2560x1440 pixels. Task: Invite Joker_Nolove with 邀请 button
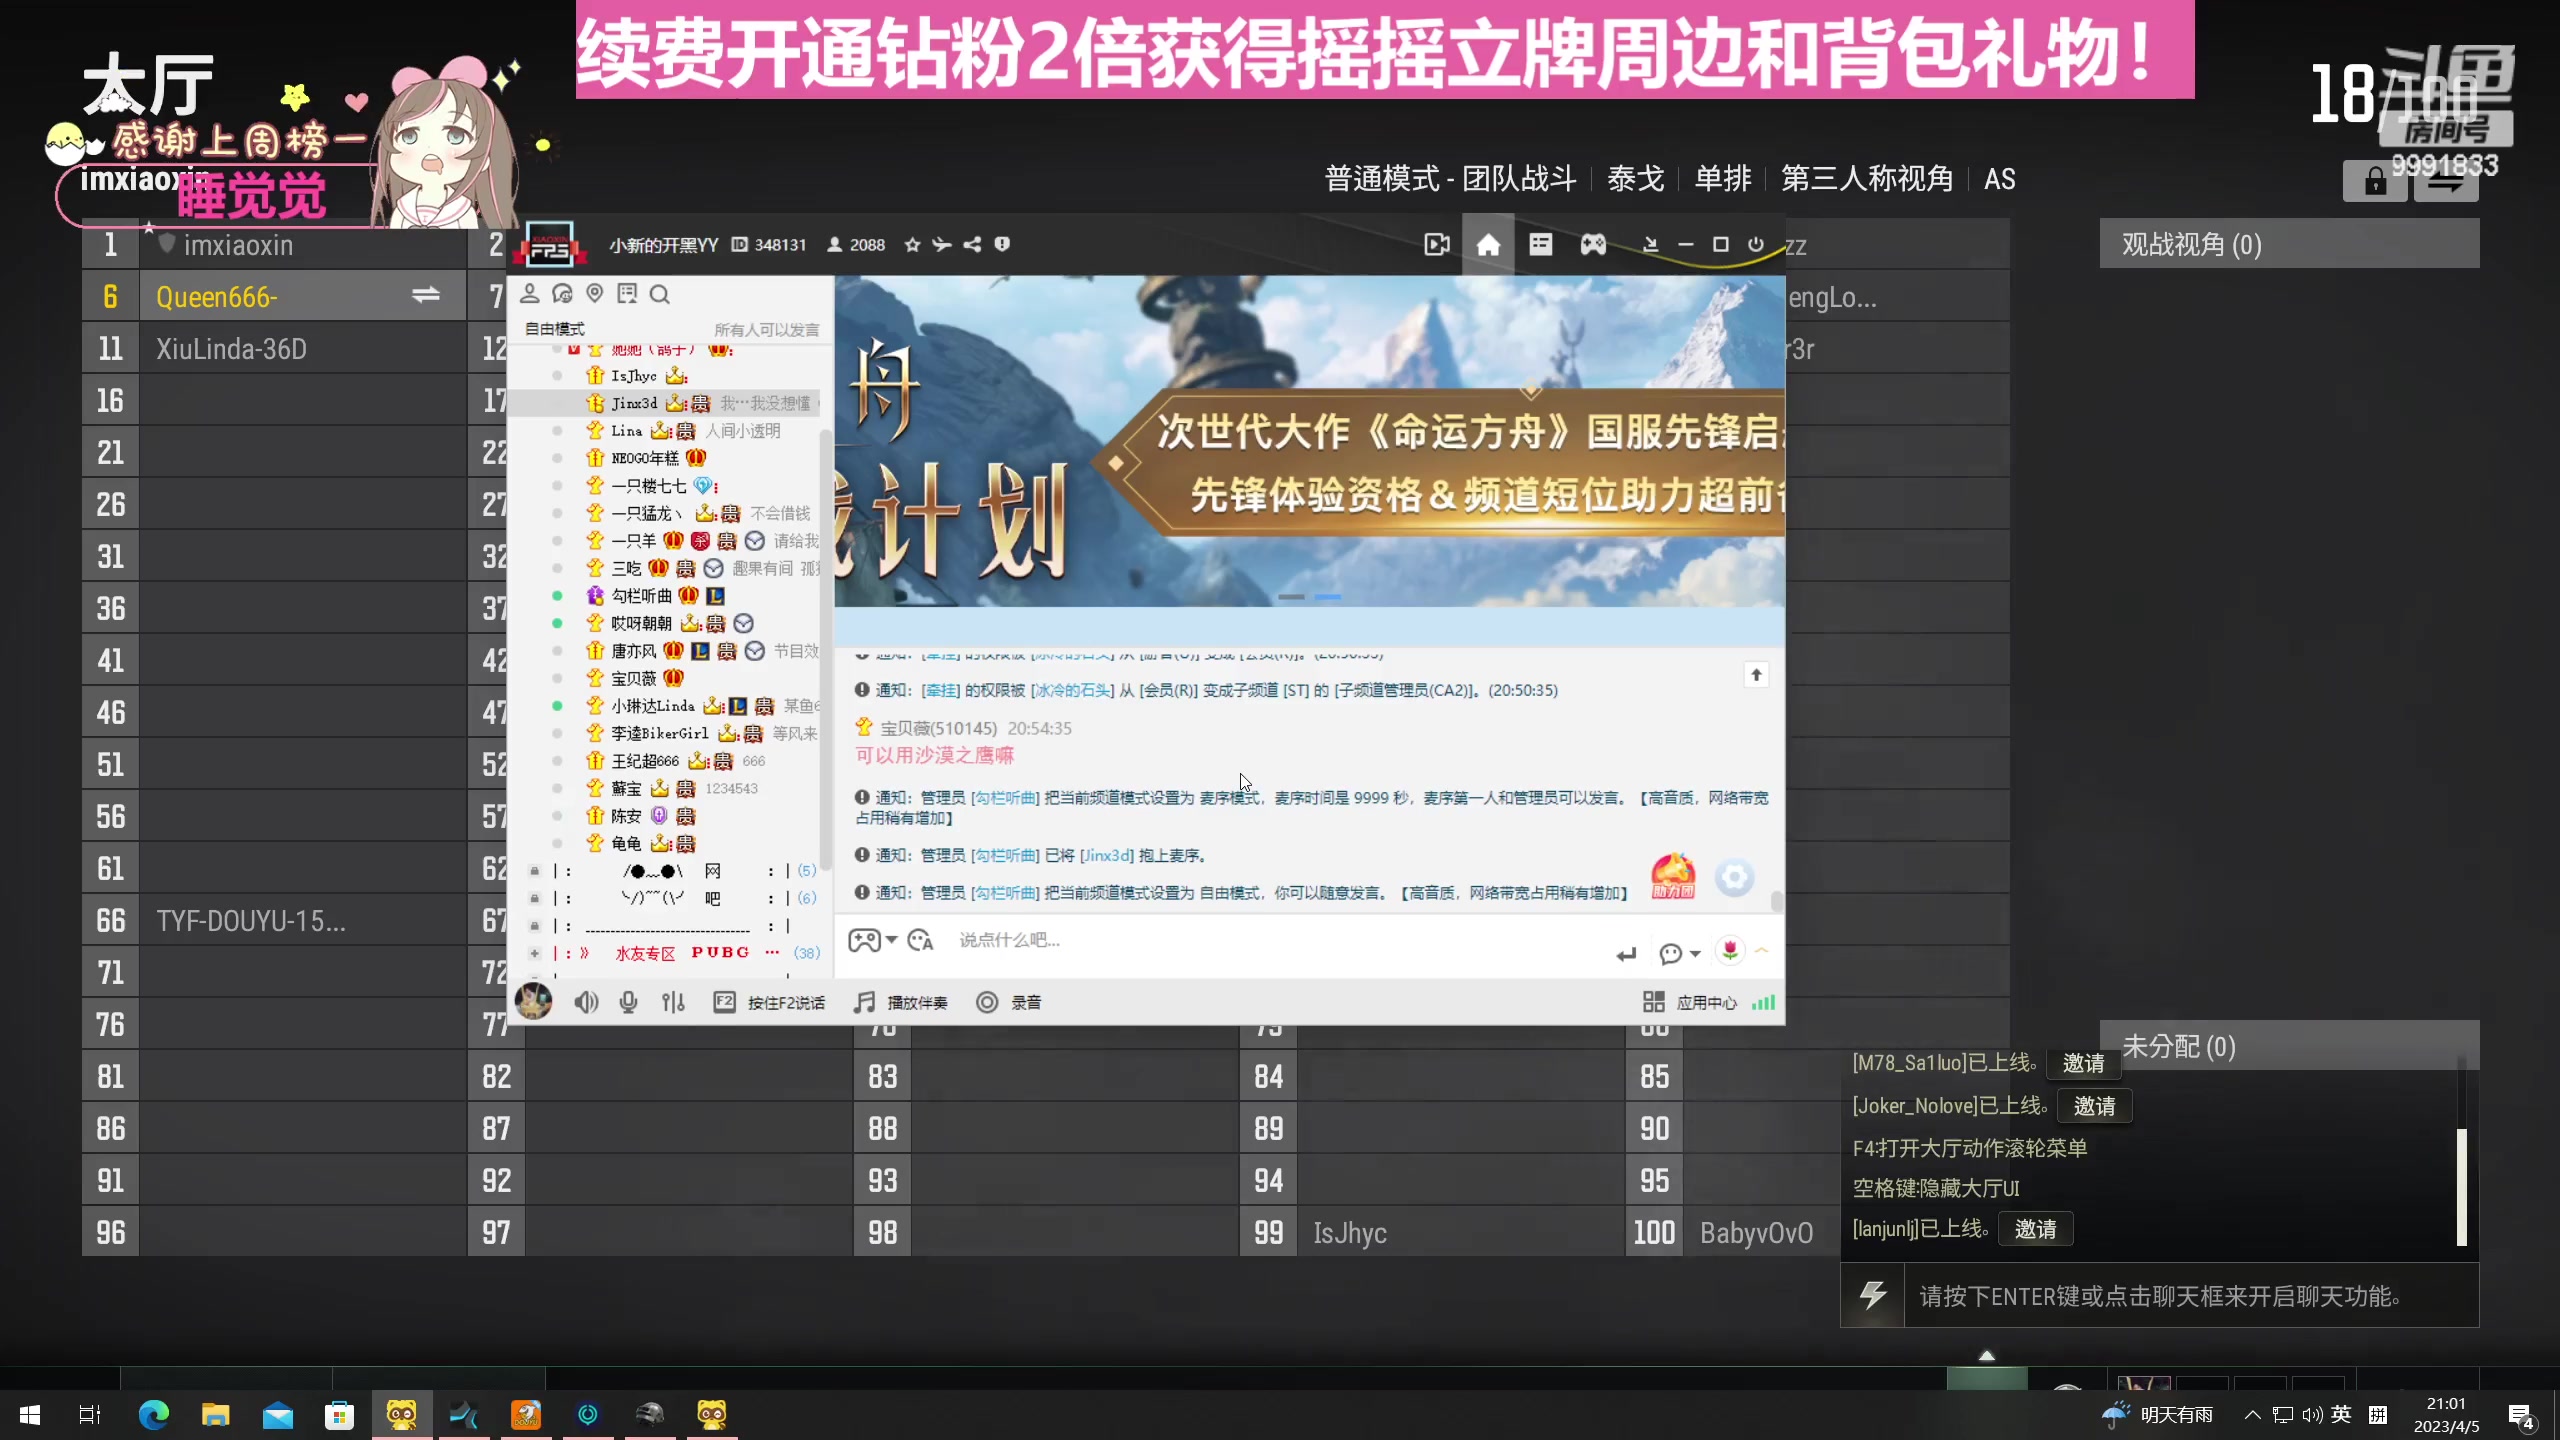[x=2095, y=1106]
